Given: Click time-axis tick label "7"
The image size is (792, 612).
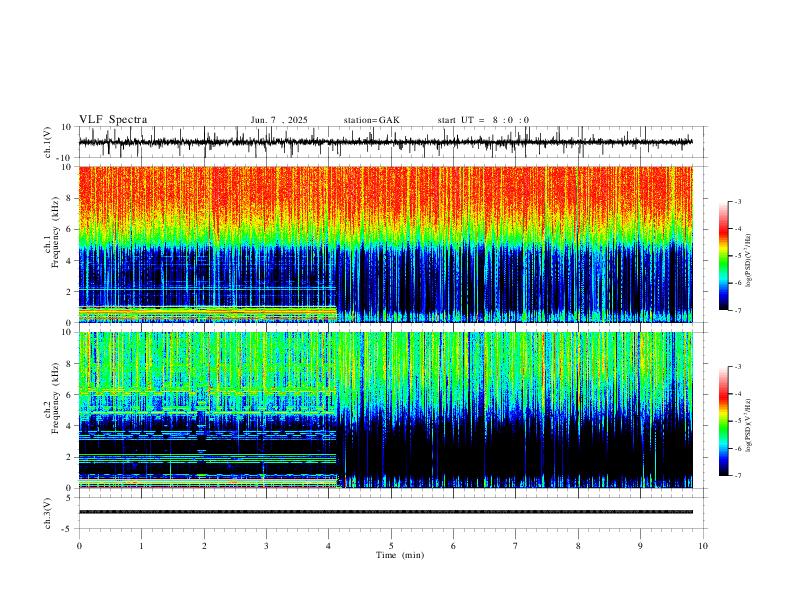Looking at the screenshot, I should tap(516, 546).
